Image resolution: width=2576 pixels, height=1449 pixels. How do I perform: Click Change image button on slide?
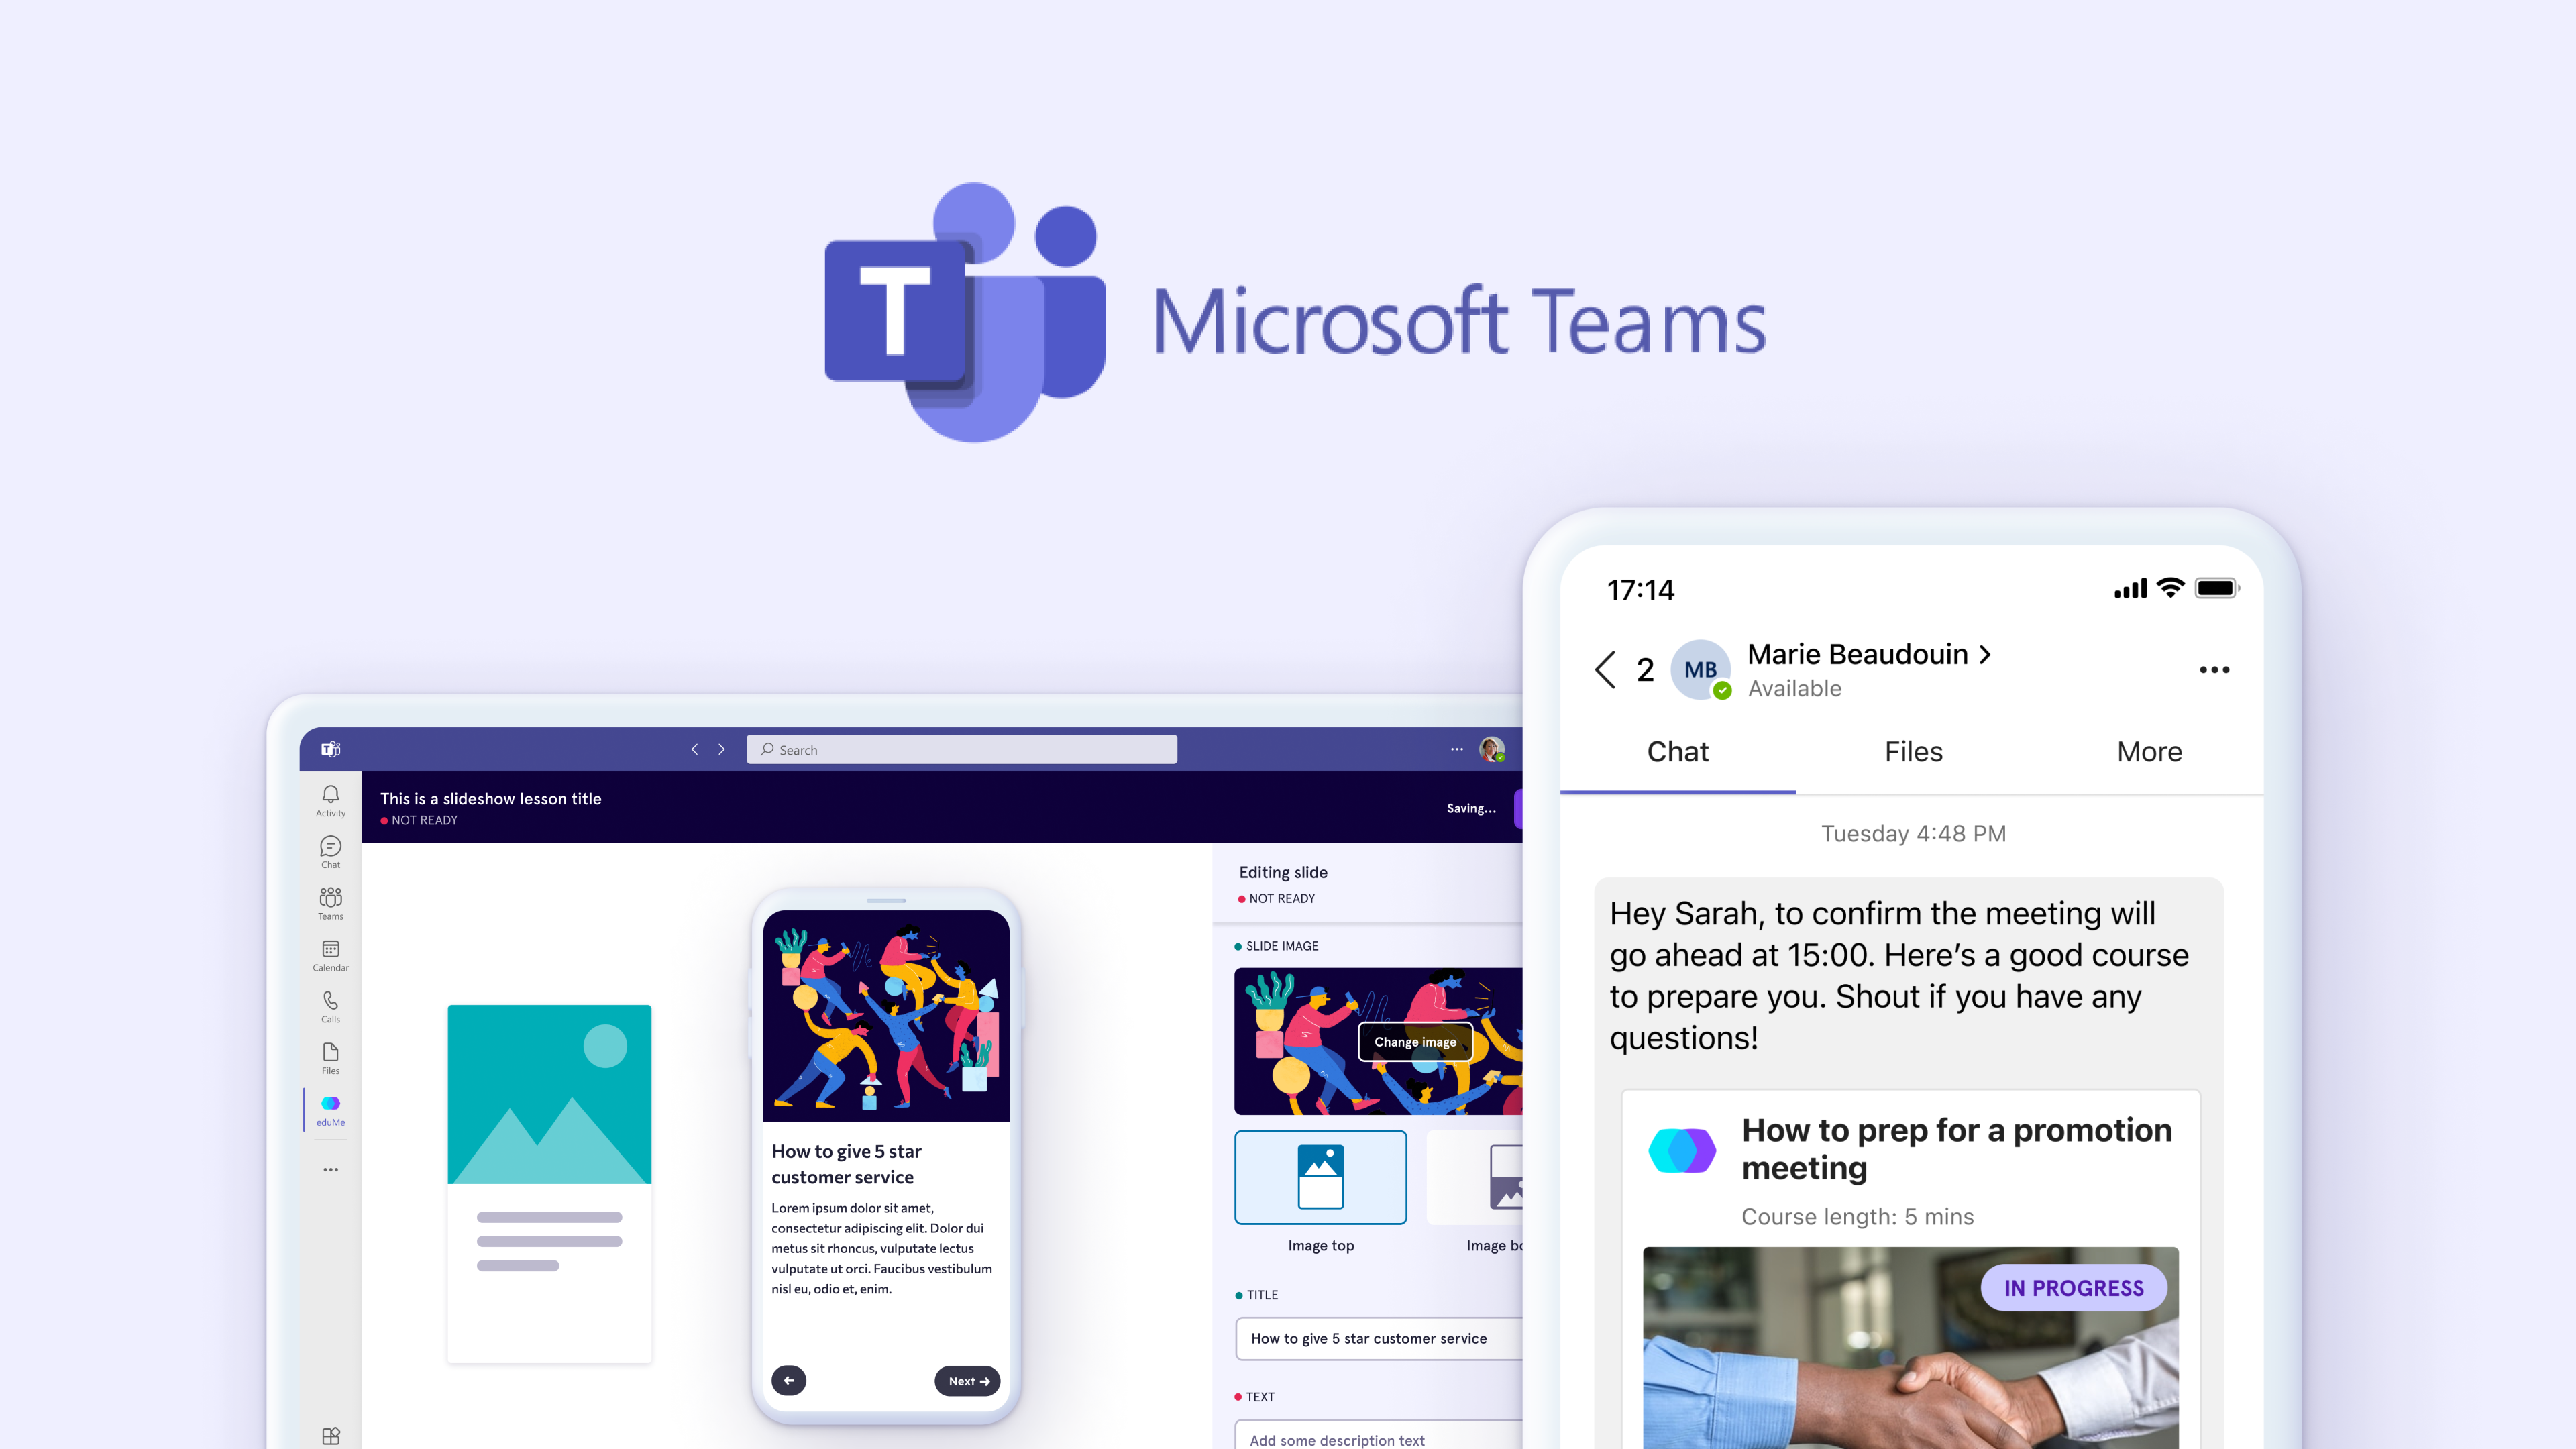[x=1413, y=1042]
